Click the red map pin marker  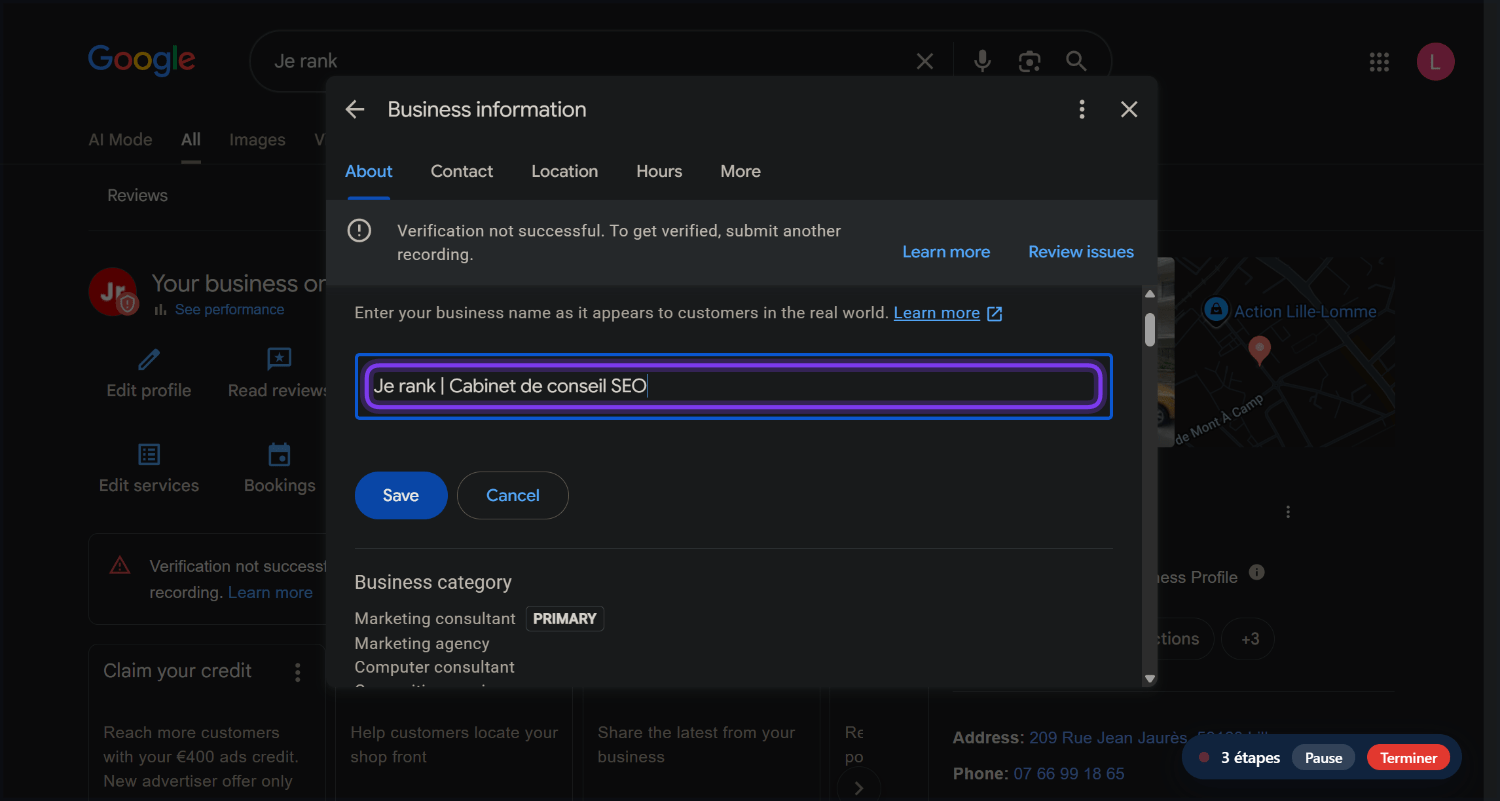point(1259,350)
